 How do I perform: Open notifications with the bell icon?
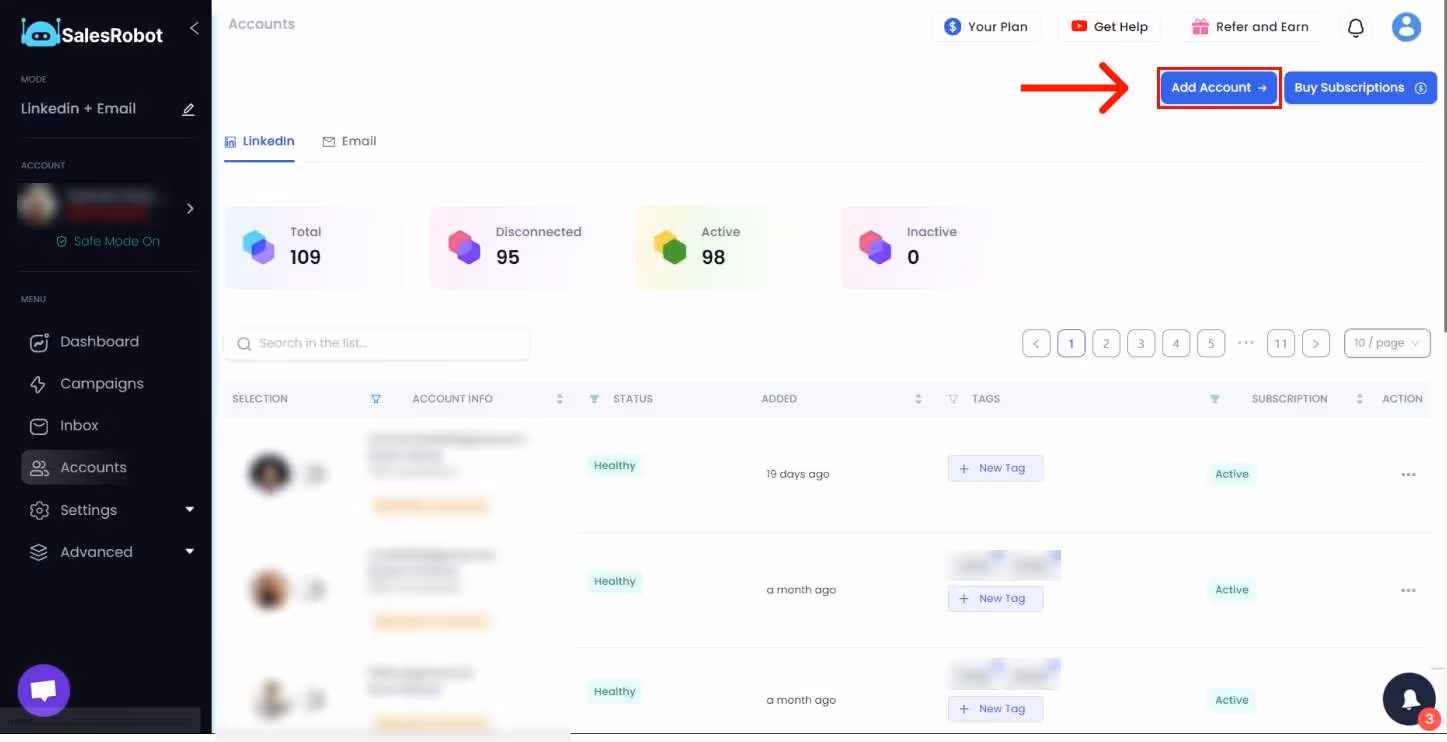tap(1356, 27)
